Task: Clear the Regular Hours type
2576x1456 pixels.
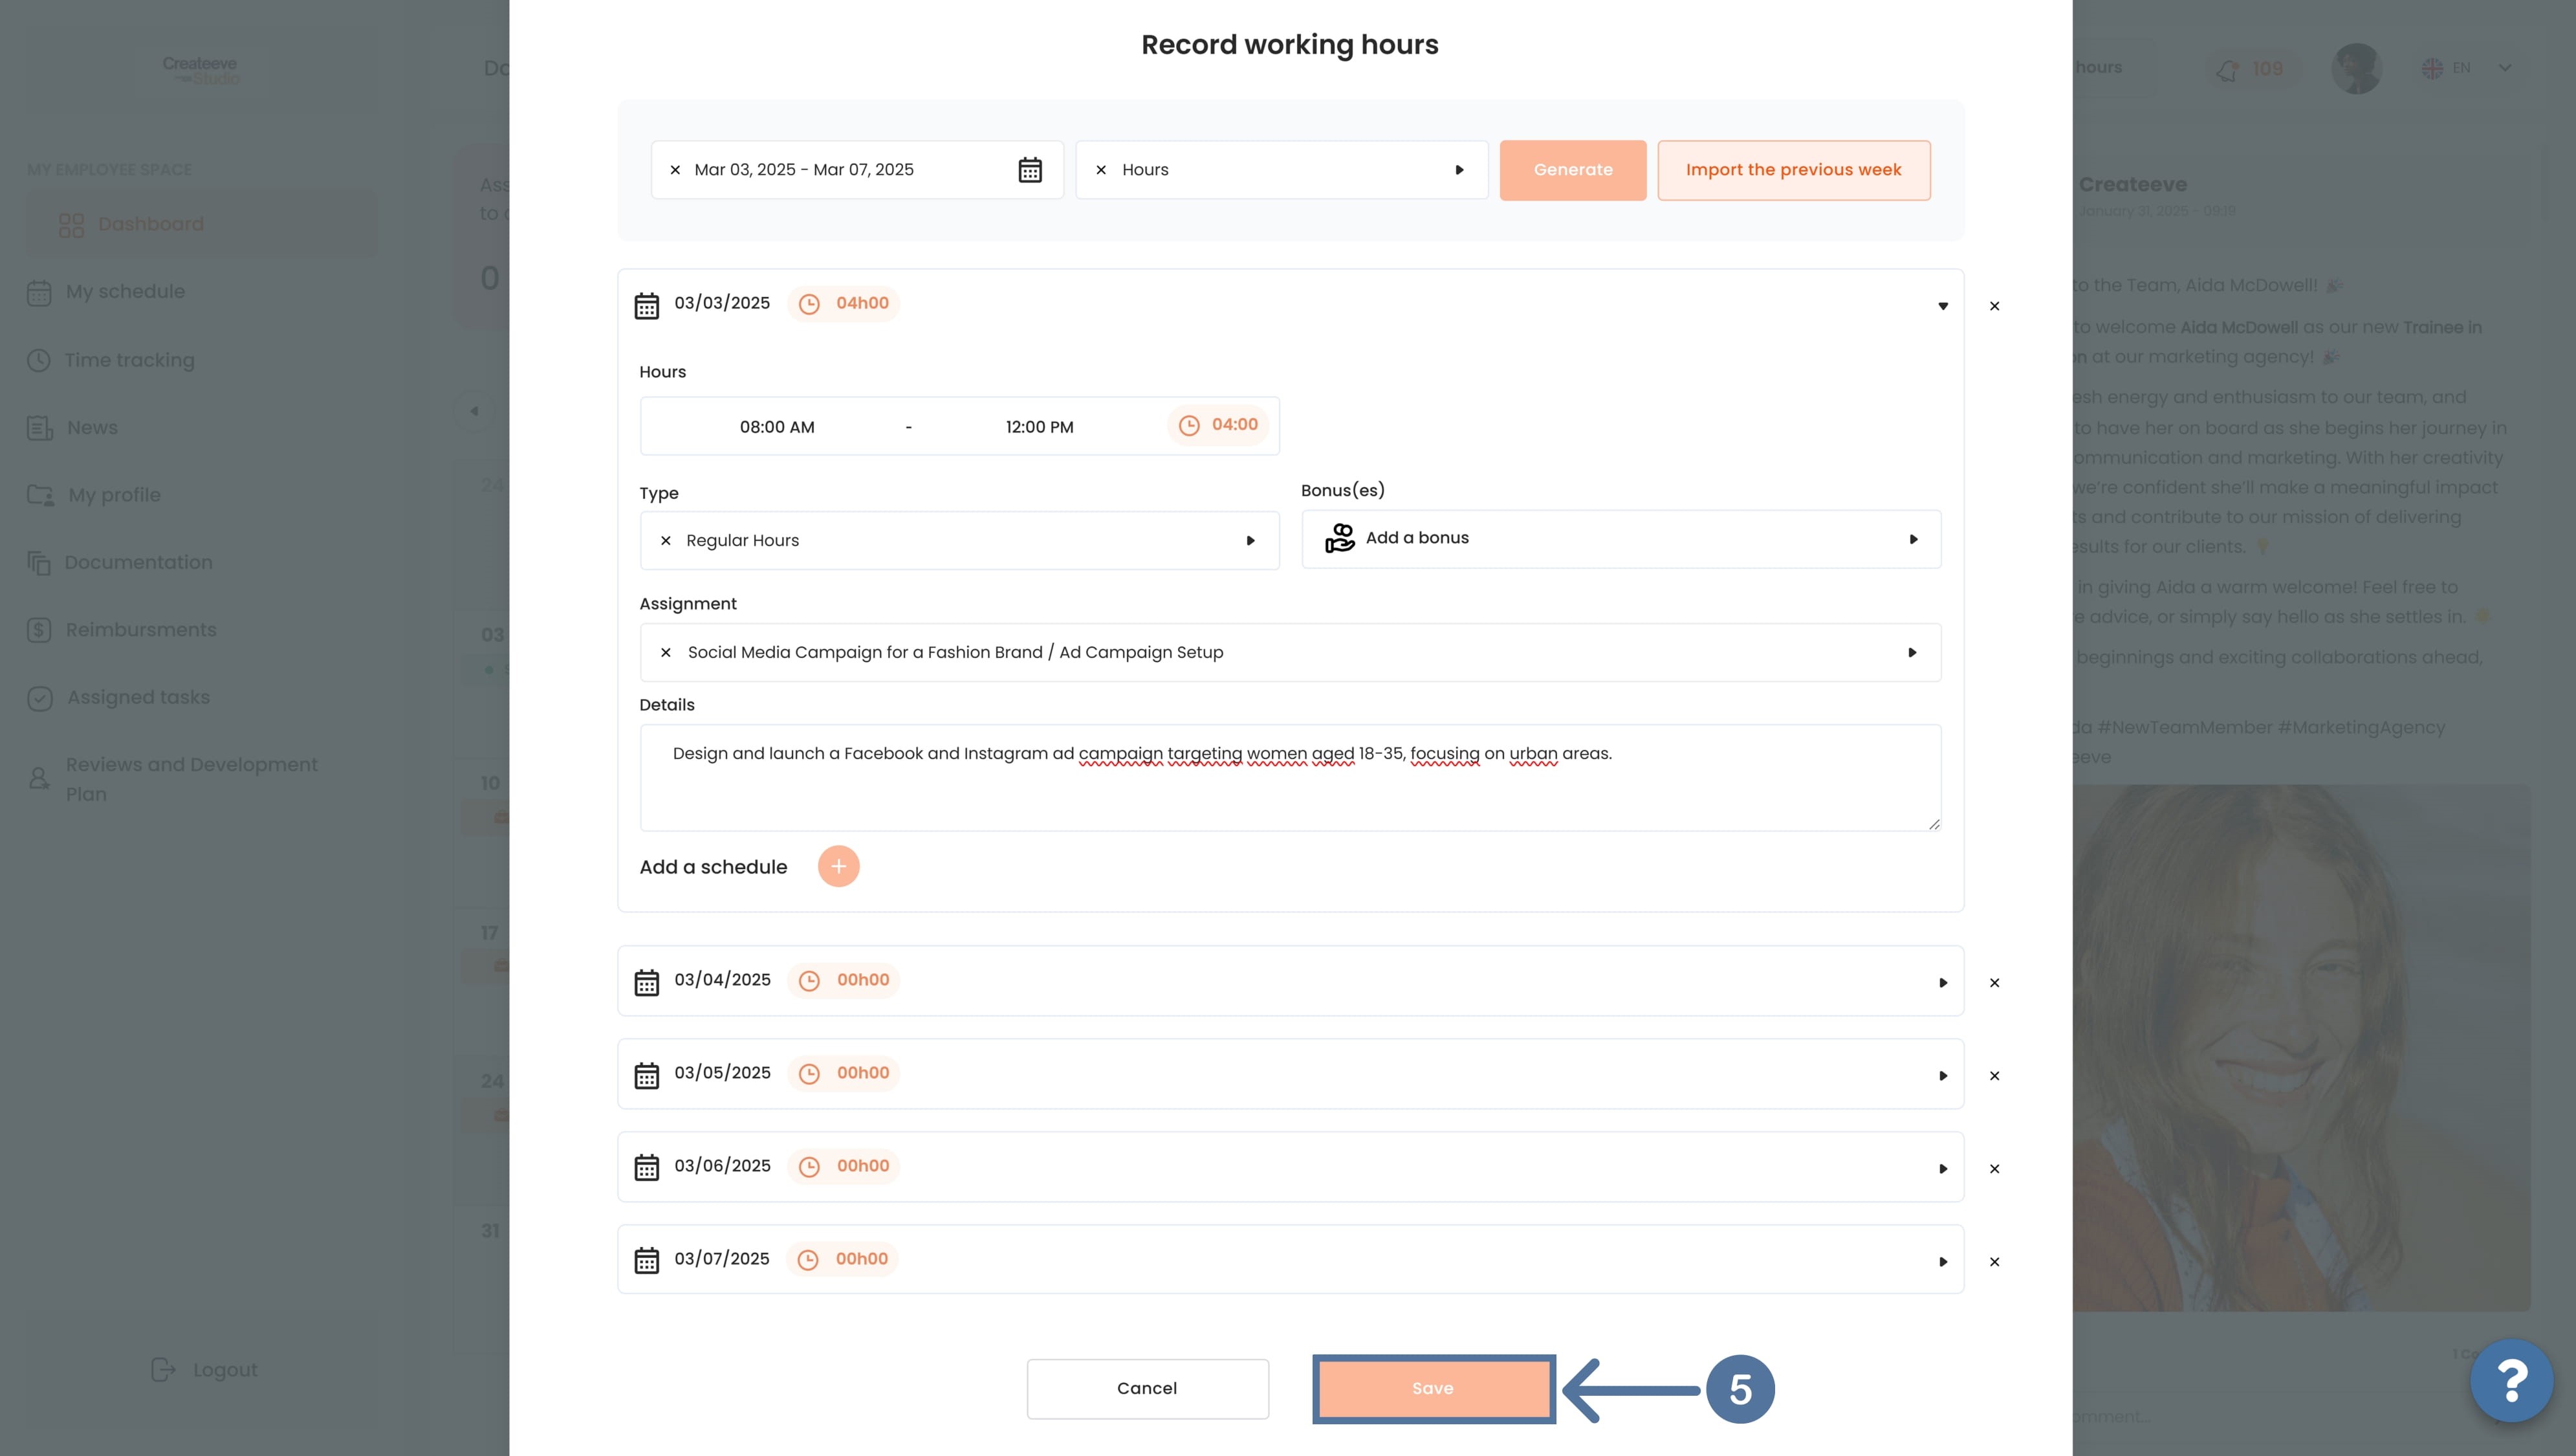Action: click(665, 540)
